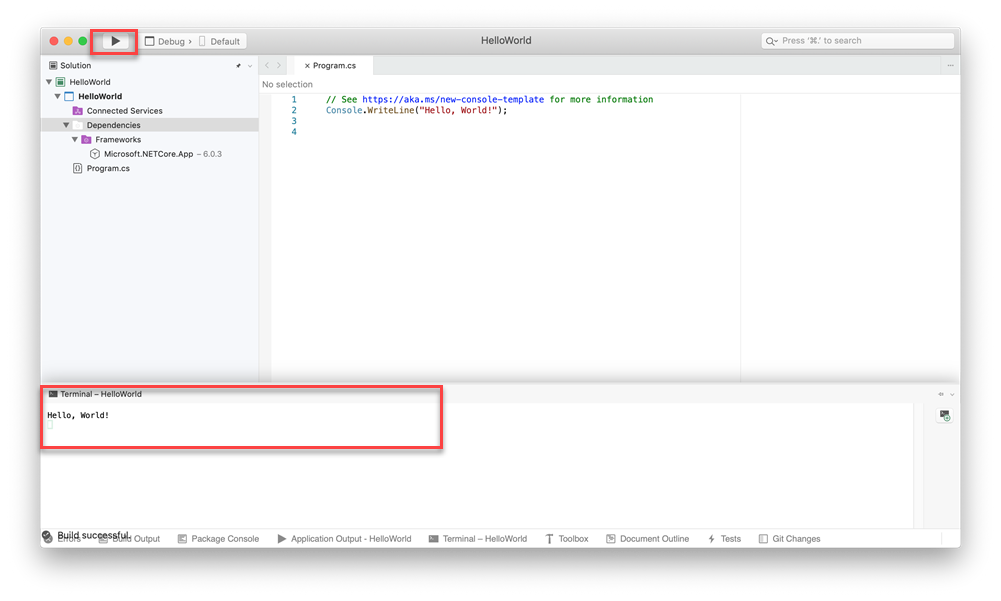Run the project with the Play button
This screenshot has width=1001, height=601.
pos(113,41)
